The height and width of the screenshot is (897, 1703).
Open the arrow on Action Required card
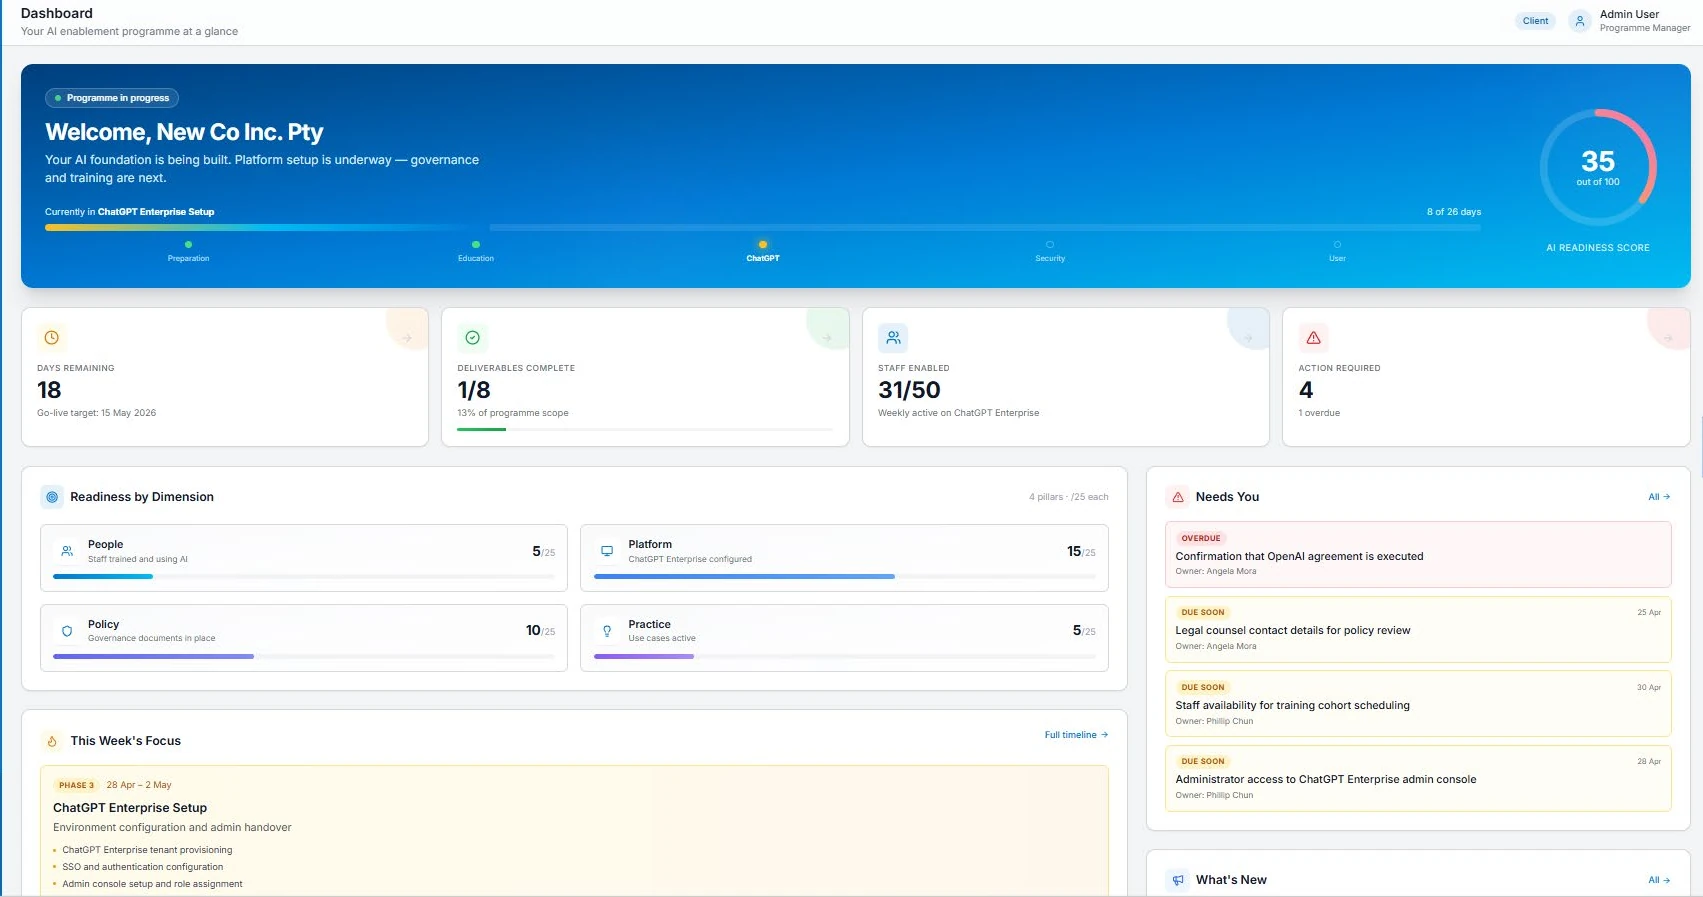[x=1668, y=338]
